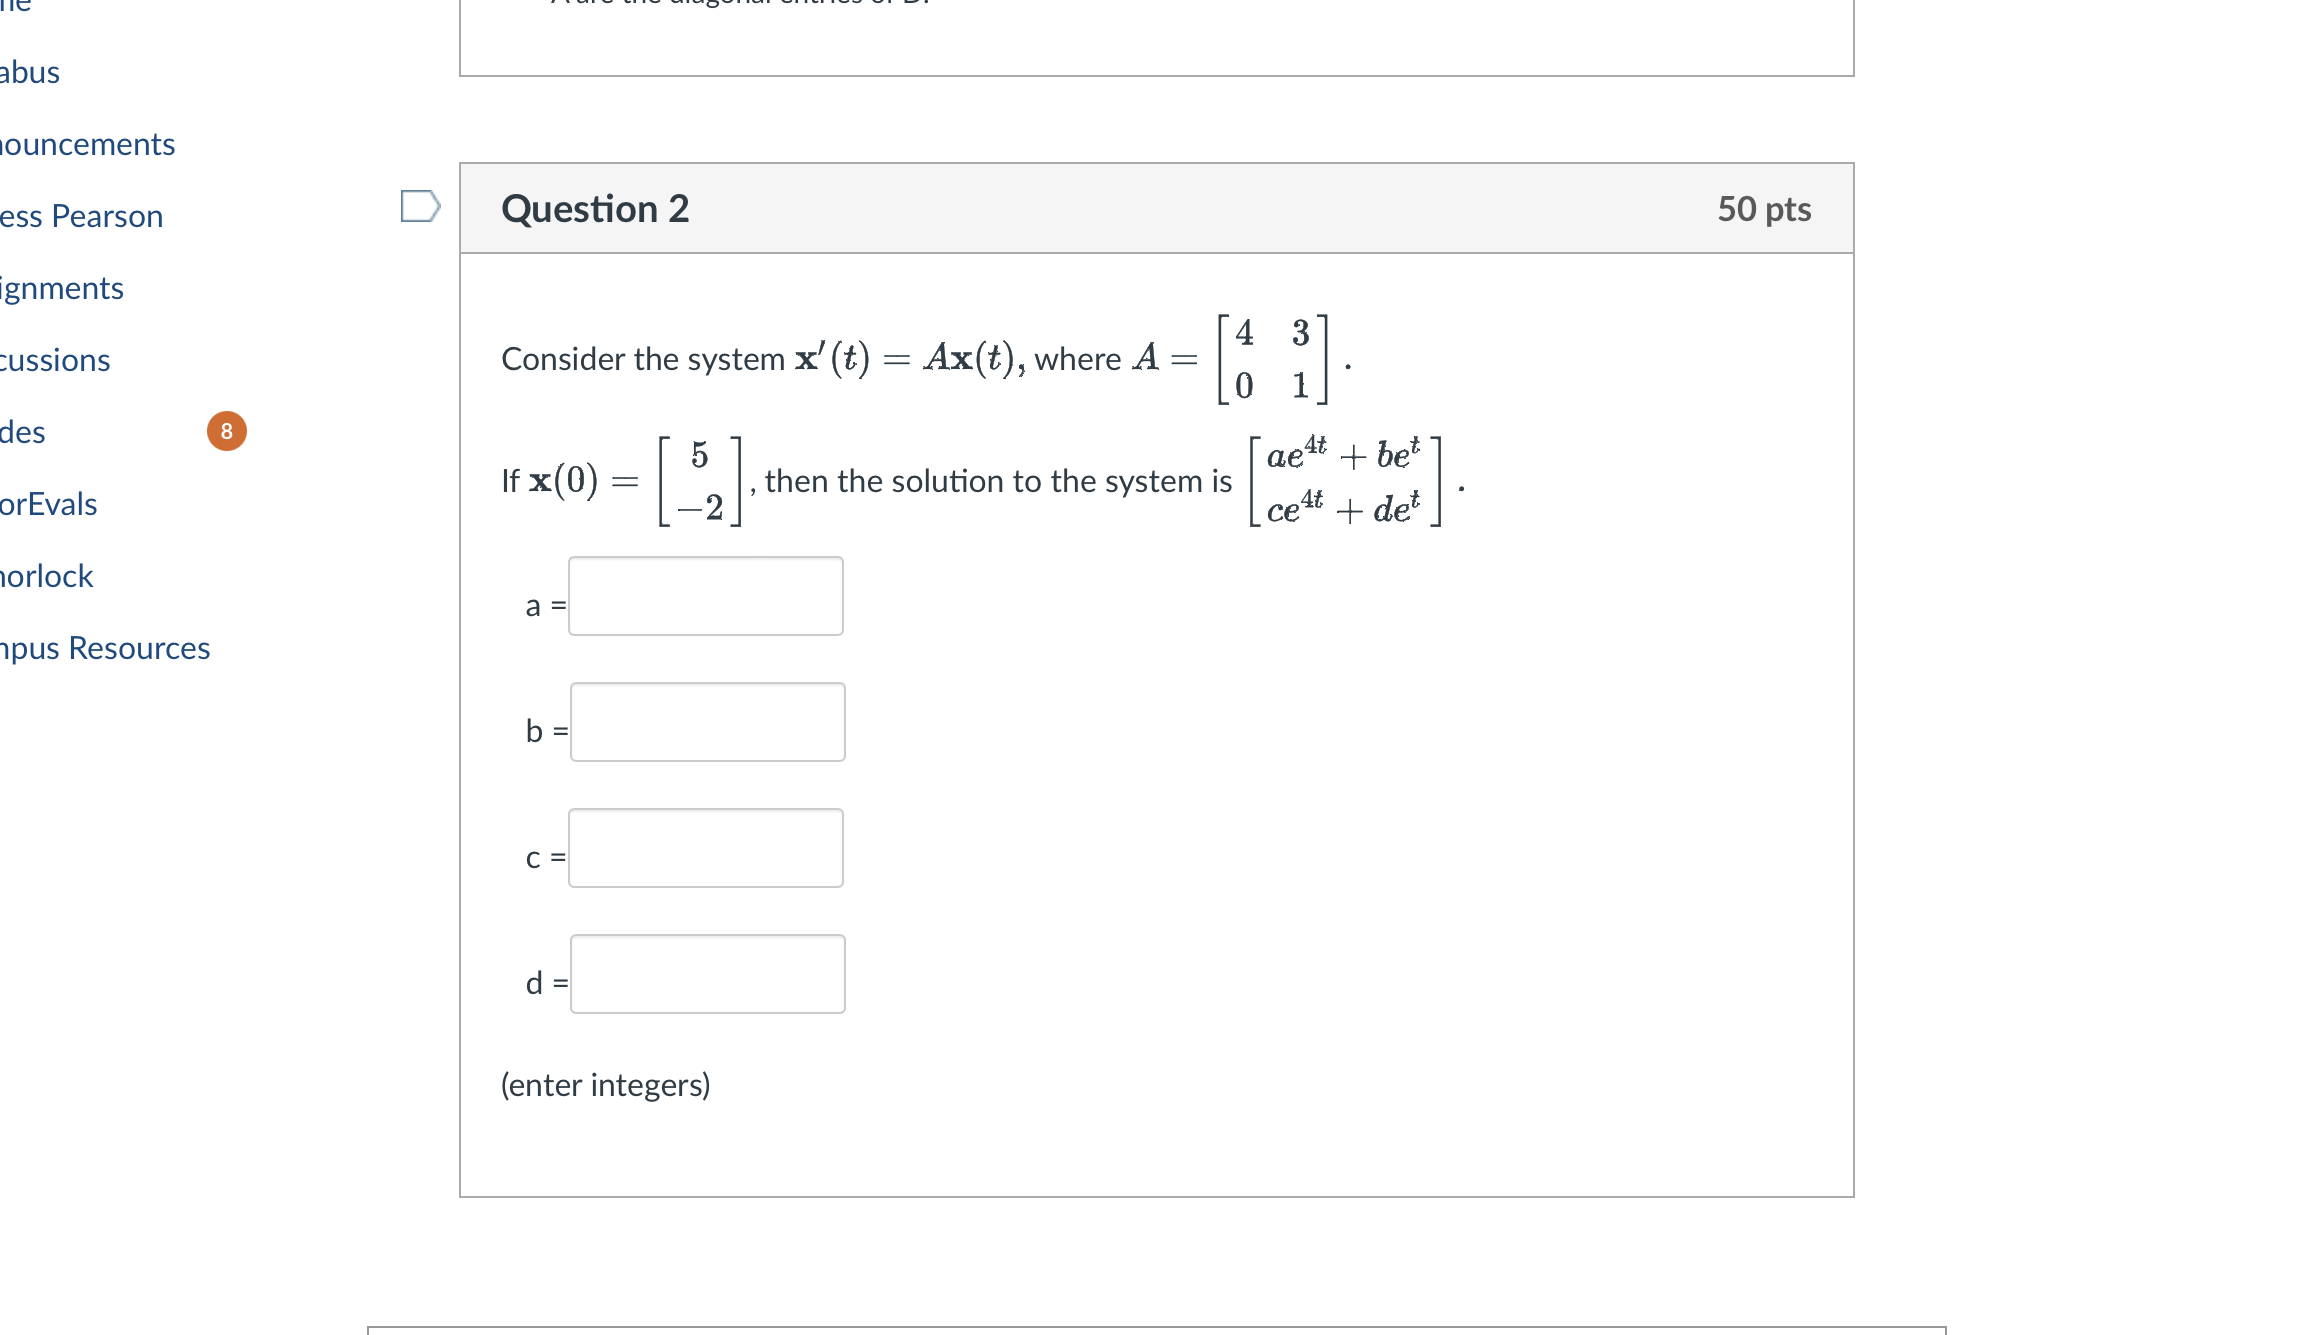Visit Campus Resources page
Image resolution: width=2309 pixels, height=1335 pixels.
coord(105,647)
